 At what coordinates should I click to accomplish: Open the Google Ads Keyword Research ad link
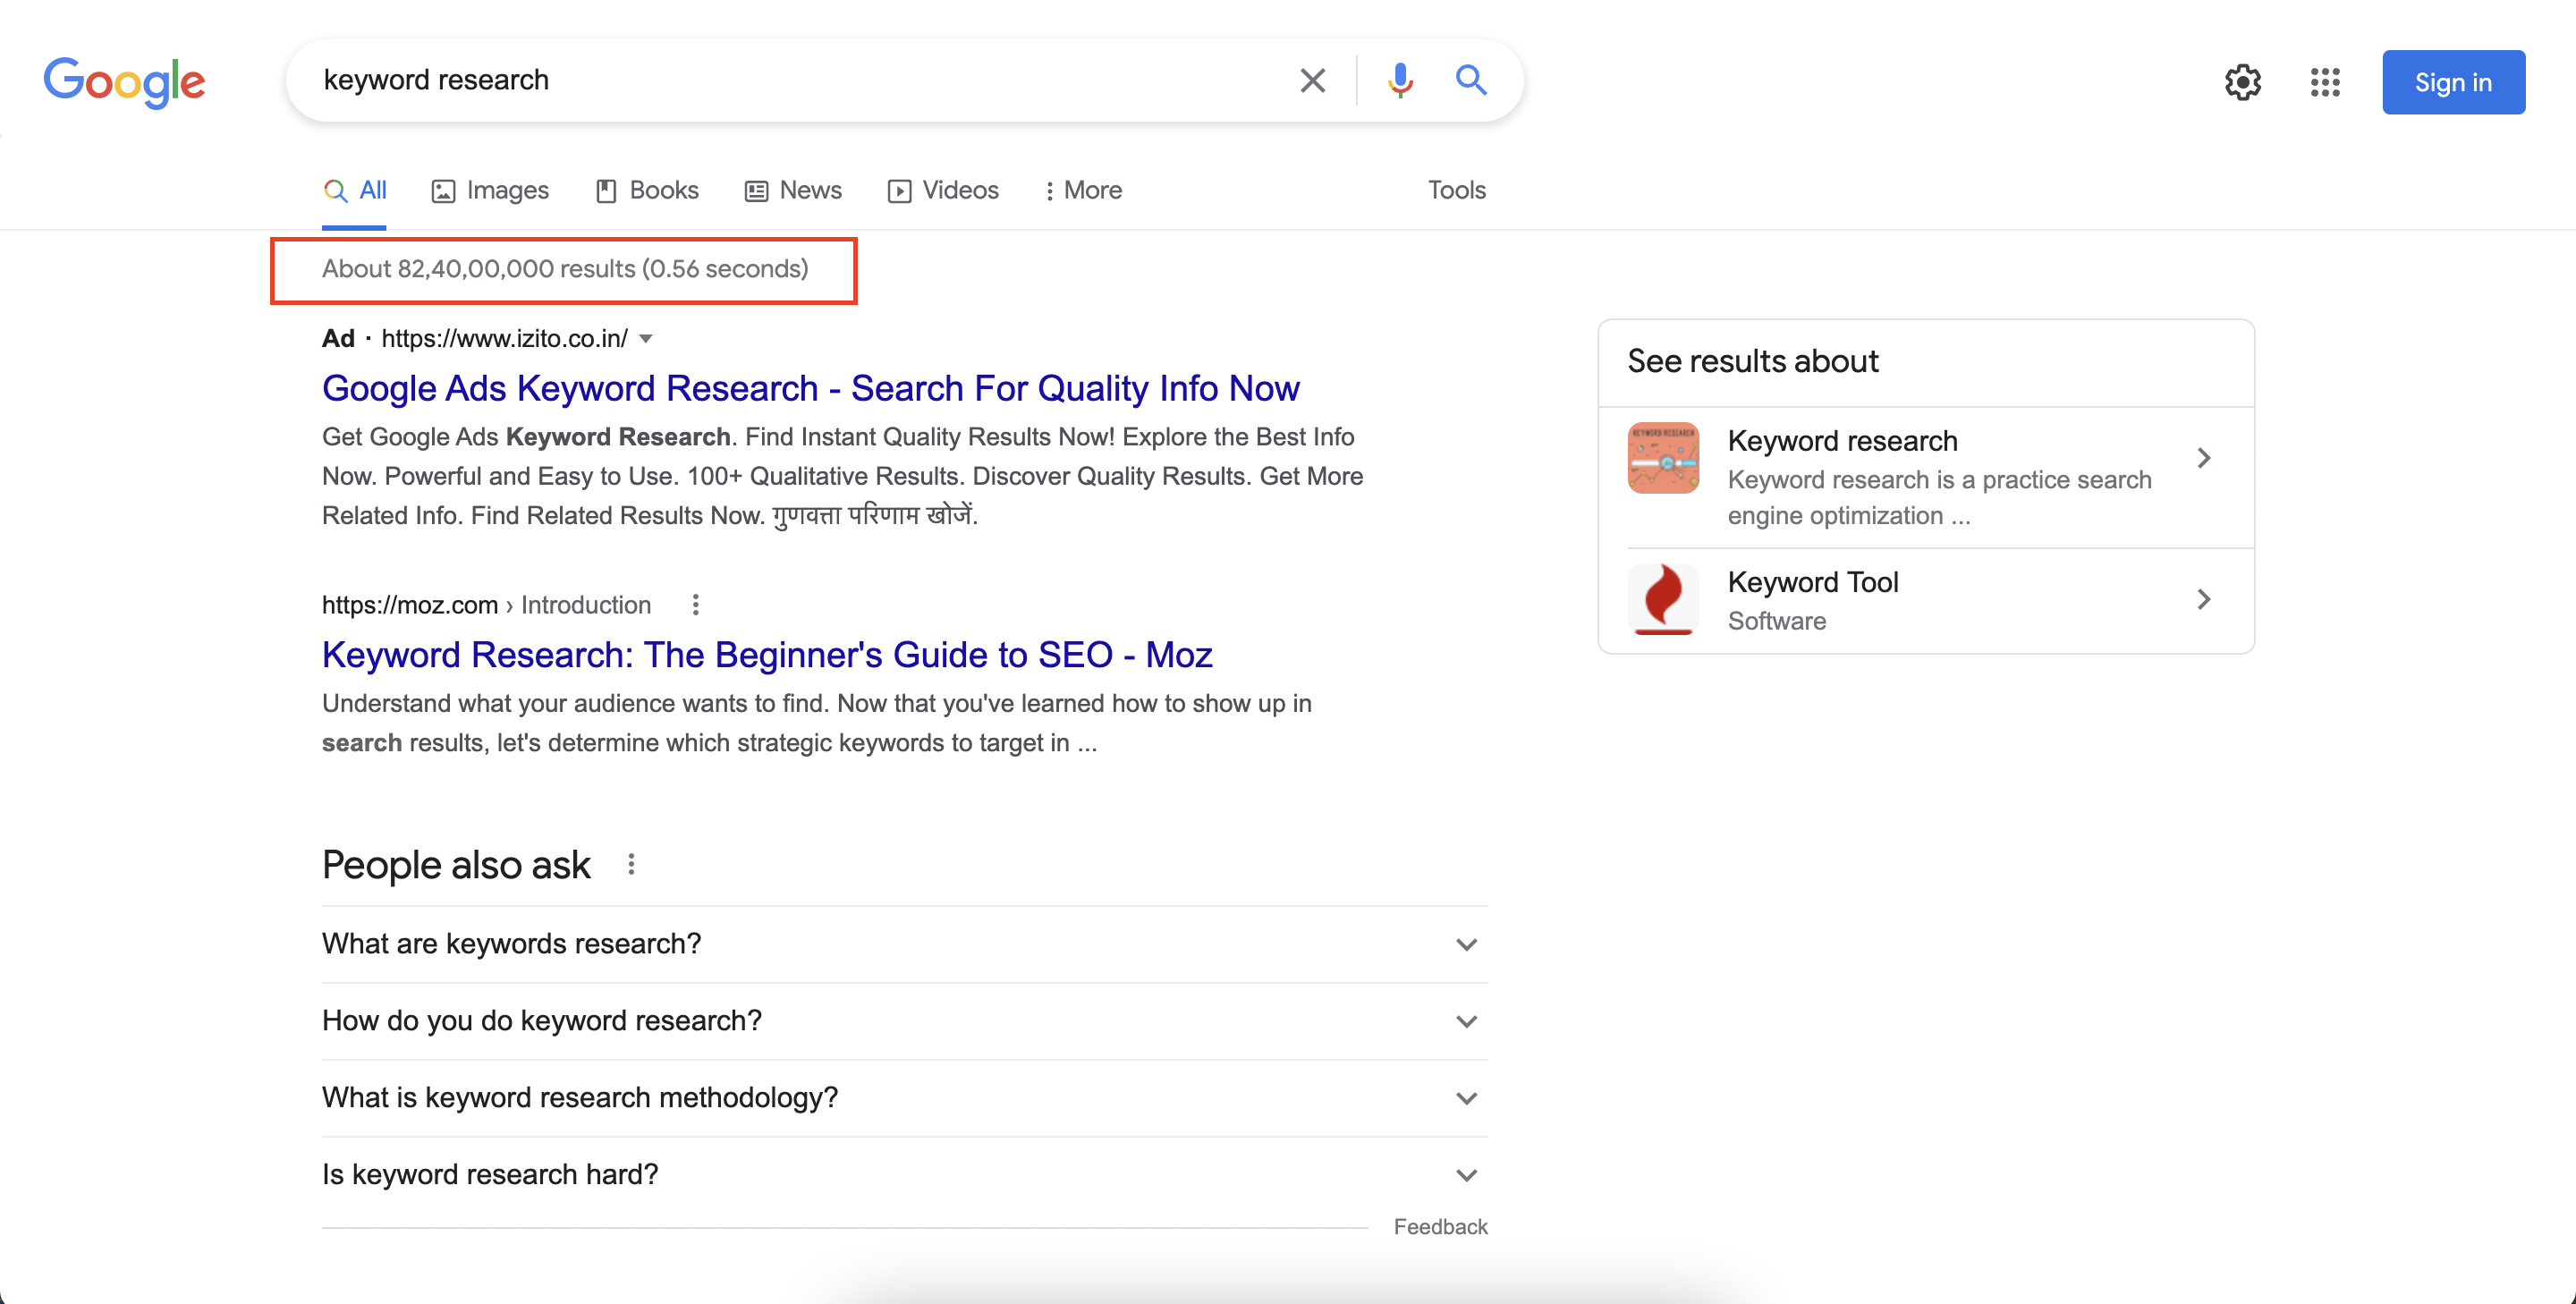click(810, 388)
